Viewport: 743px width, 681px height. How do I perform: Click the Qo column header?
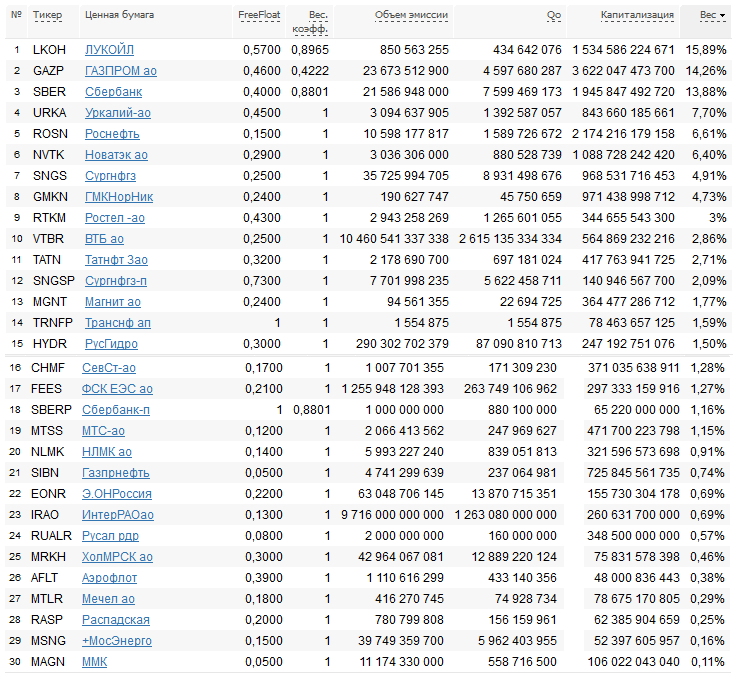coord(554,15)
